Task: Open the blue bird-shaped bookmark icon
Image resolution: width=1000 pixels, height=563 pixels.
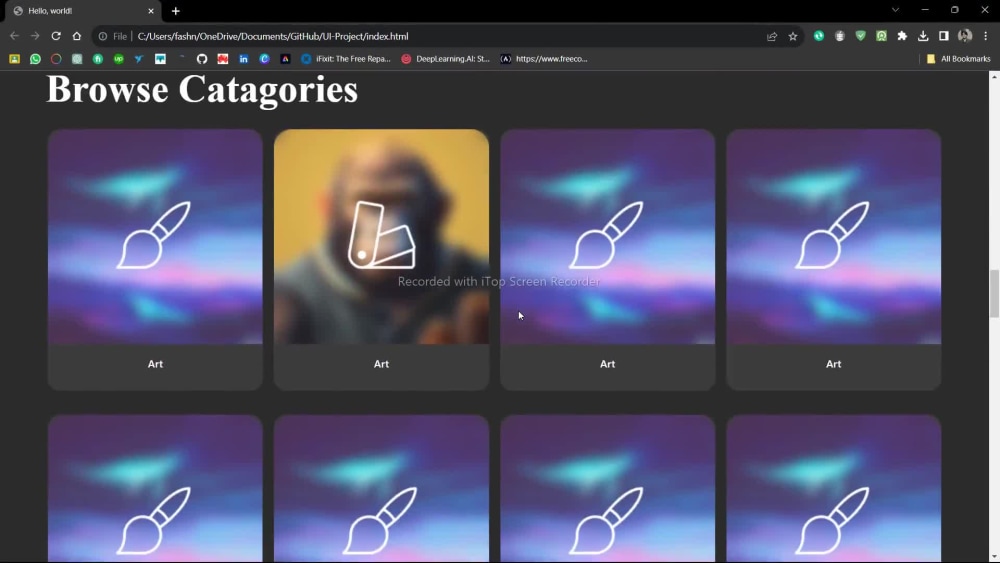Action: click(x=139, y=59)
